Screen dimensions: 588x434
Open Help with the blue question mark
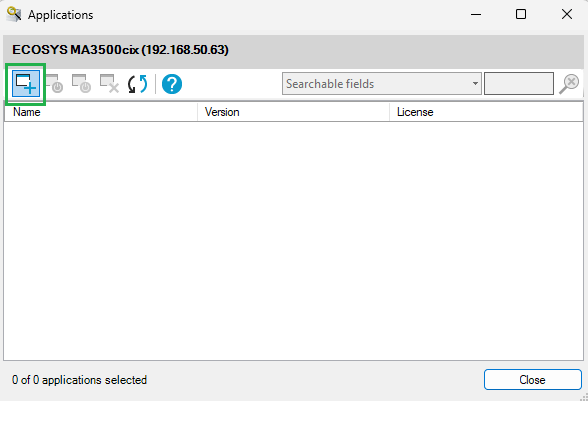172,84
